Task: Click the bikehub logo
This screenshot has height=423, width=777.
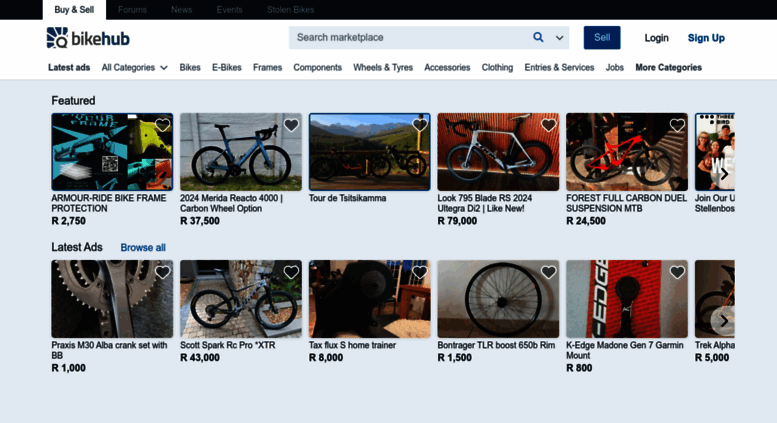Action: (88, 38)
